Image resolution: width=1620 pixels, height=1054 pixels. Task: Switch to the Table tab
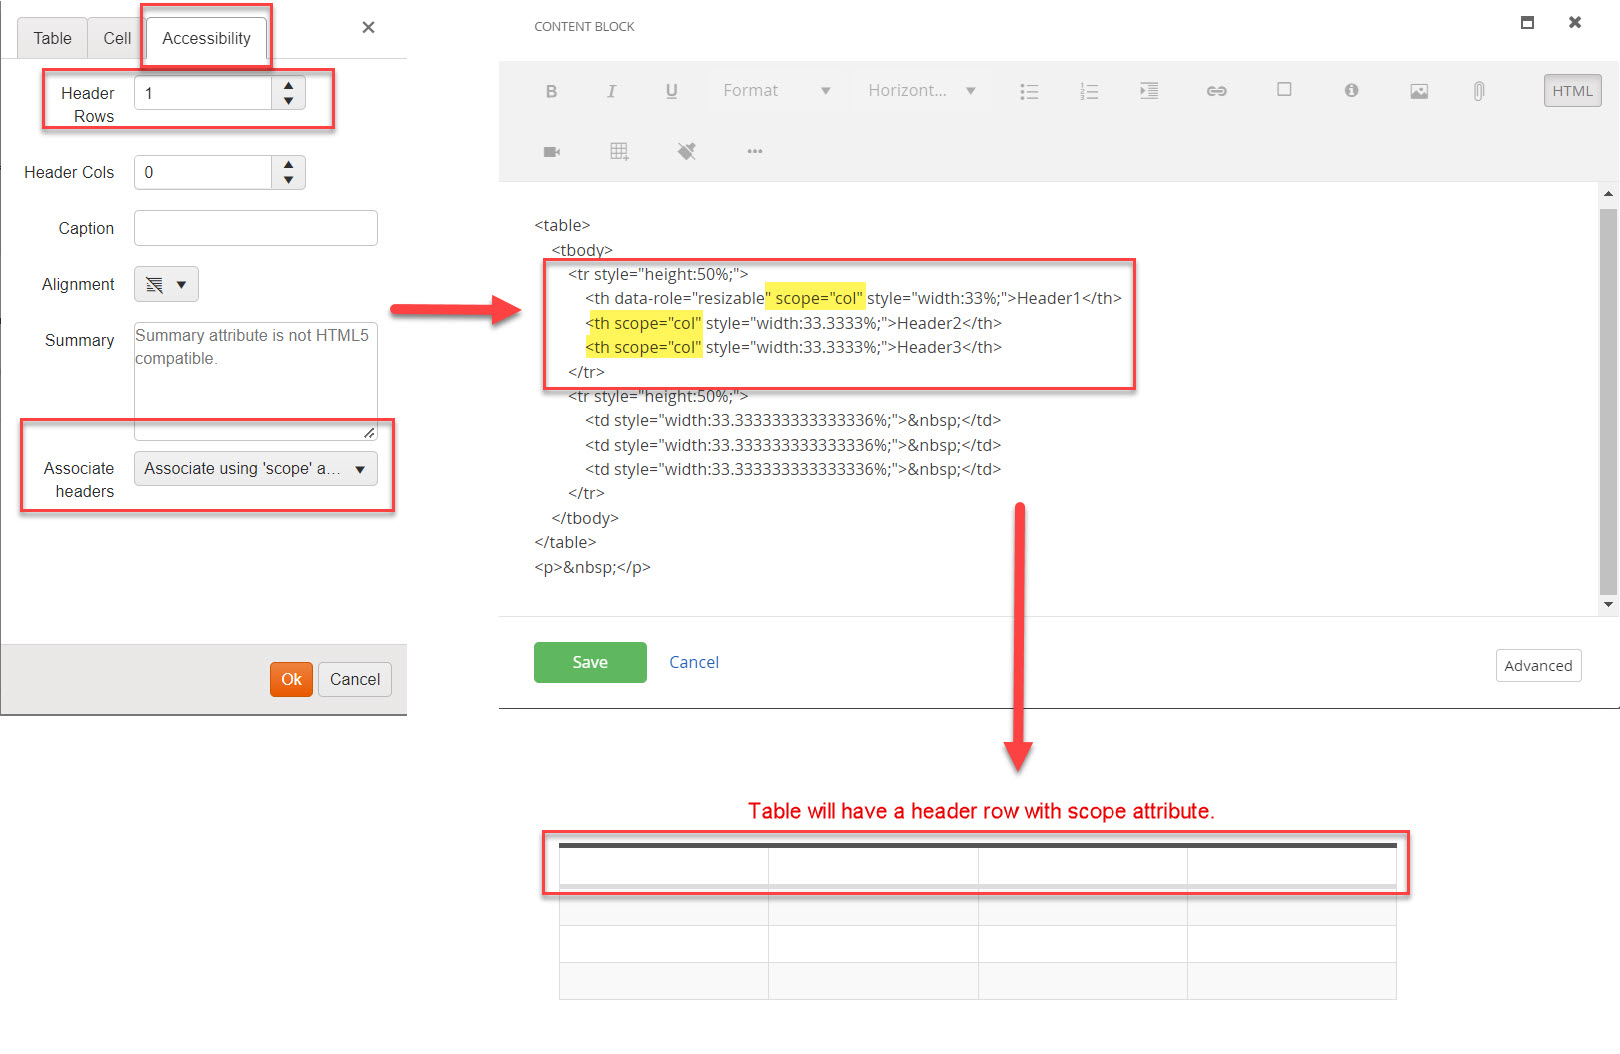51,37
